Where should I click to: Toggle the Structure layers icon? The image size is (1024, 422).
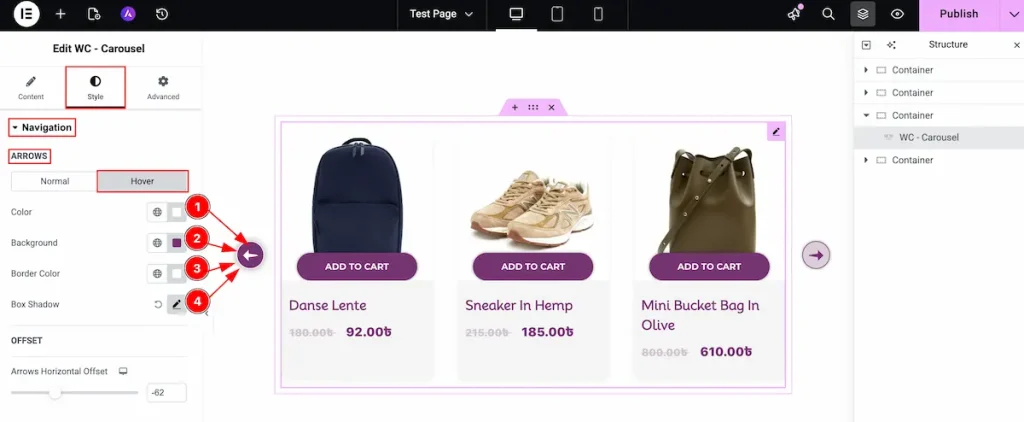click(x=862, y=14)
